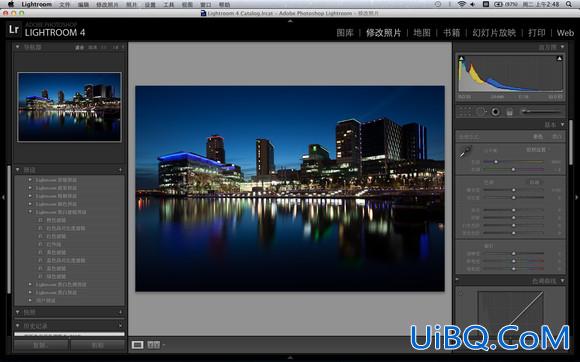Screen dimensions: 580x362
Task: Click the plus icon on Presets panel
Action: 120,170
